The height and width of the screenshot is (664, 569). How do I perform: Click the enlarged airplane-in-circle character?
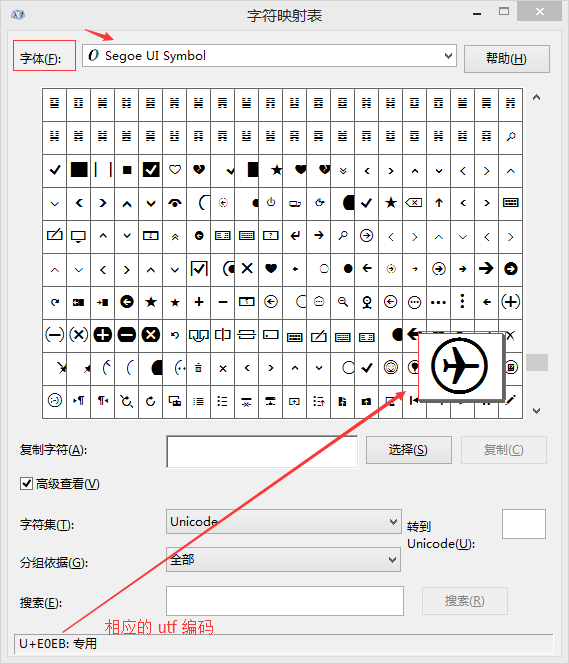[x=461, y=365]
